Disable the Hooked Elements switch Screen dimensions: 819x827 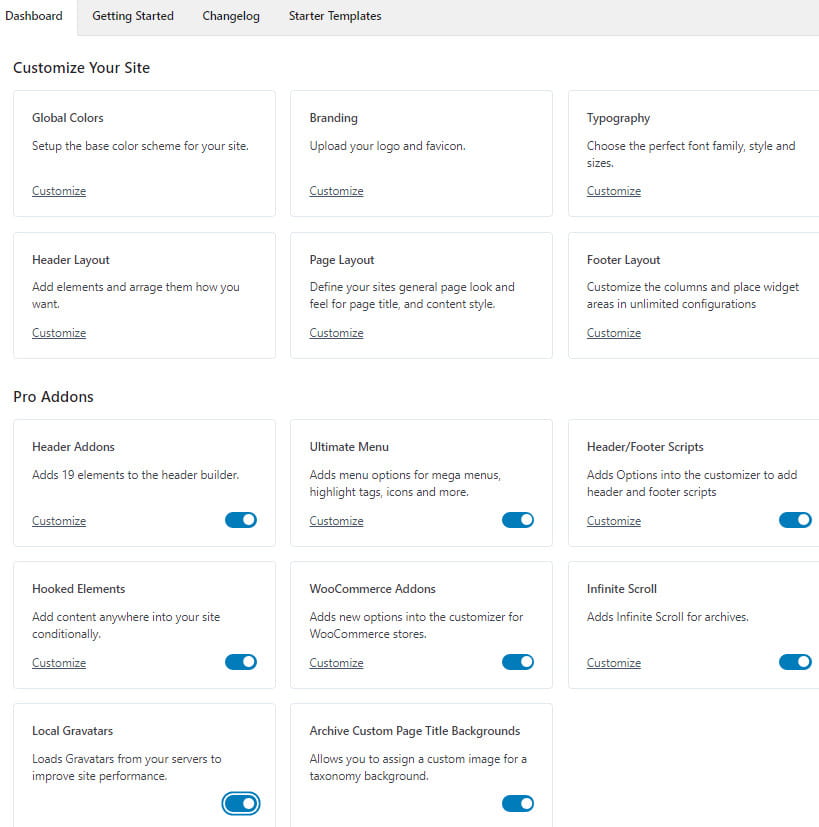(241, 662)
